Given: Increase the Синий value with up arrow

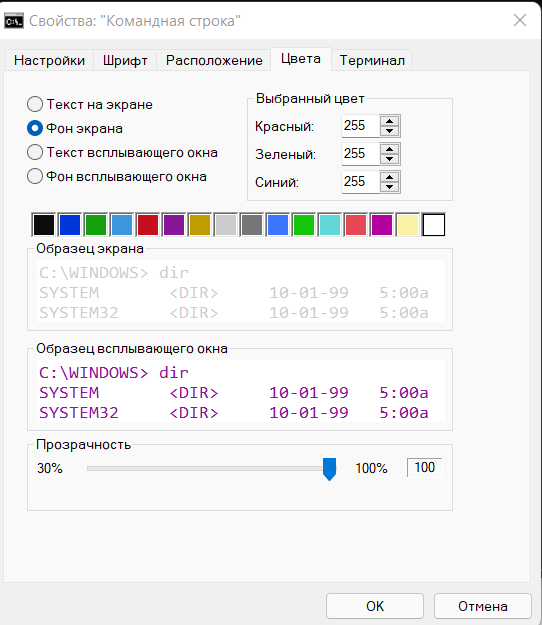Looking at the screenshot, I should [x=389, y=177].
